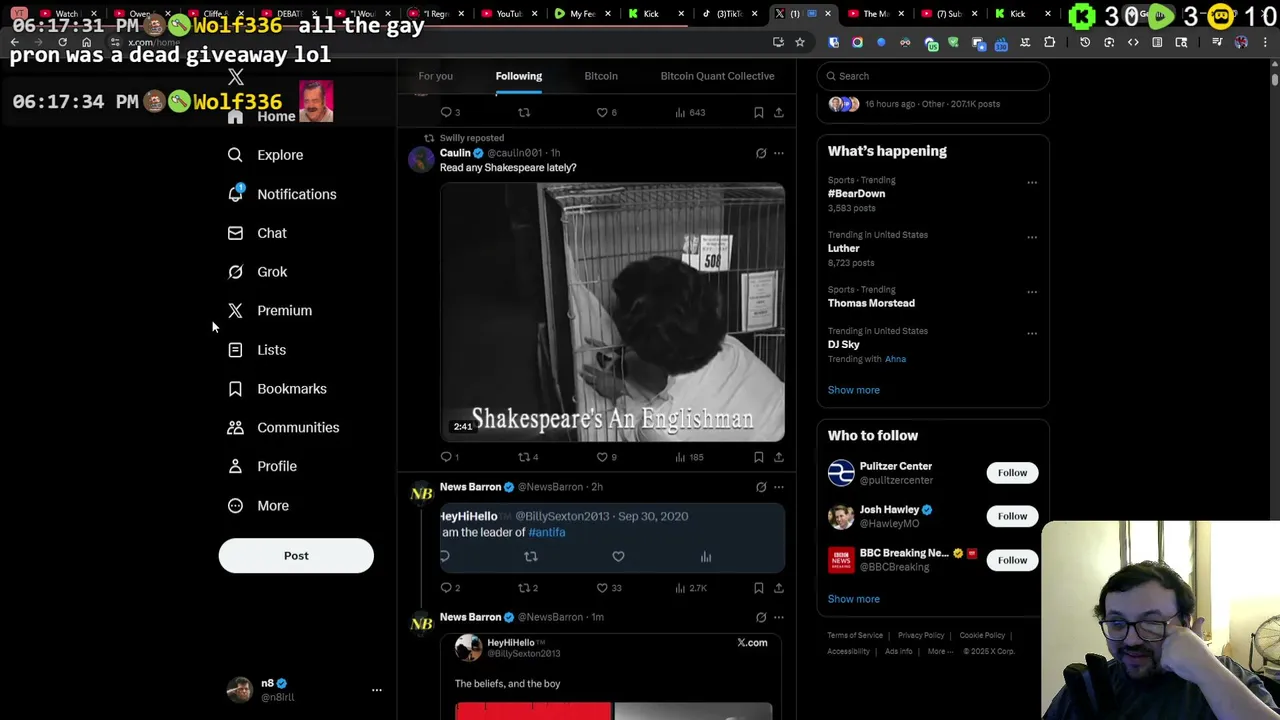Open more options on Caulin's post

779,153
